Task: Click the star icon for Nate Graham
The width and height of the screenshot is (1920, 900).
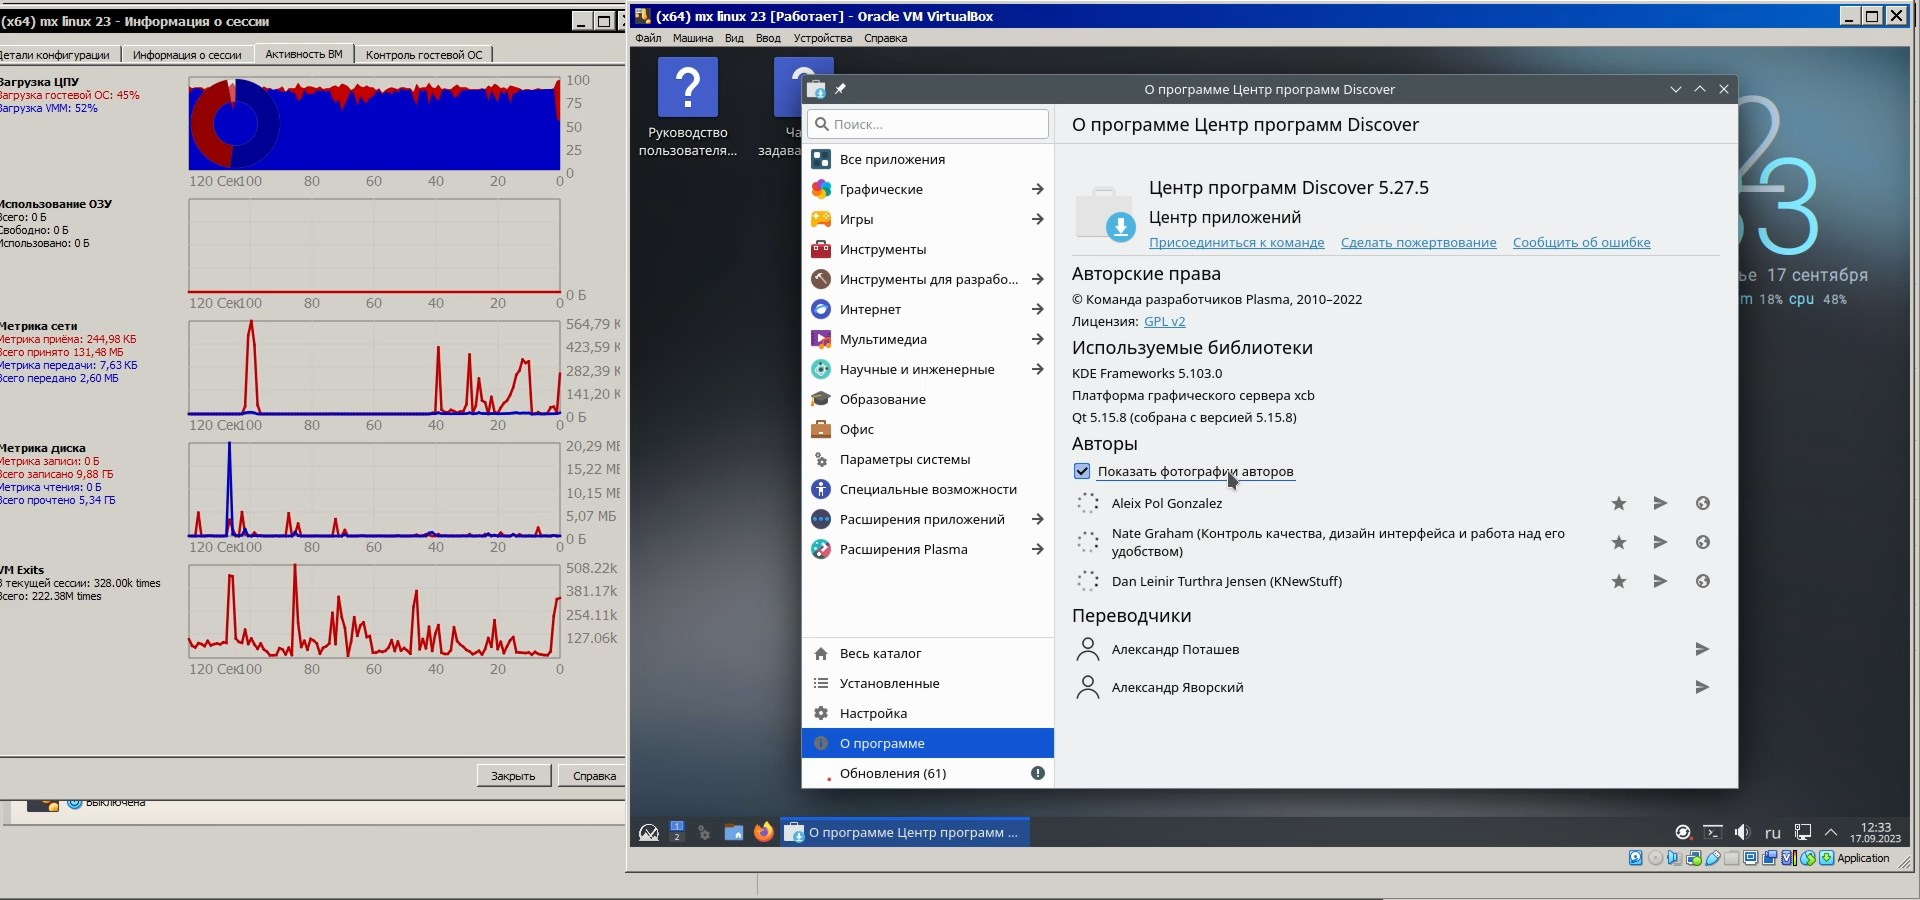Action: (1619, 542)
